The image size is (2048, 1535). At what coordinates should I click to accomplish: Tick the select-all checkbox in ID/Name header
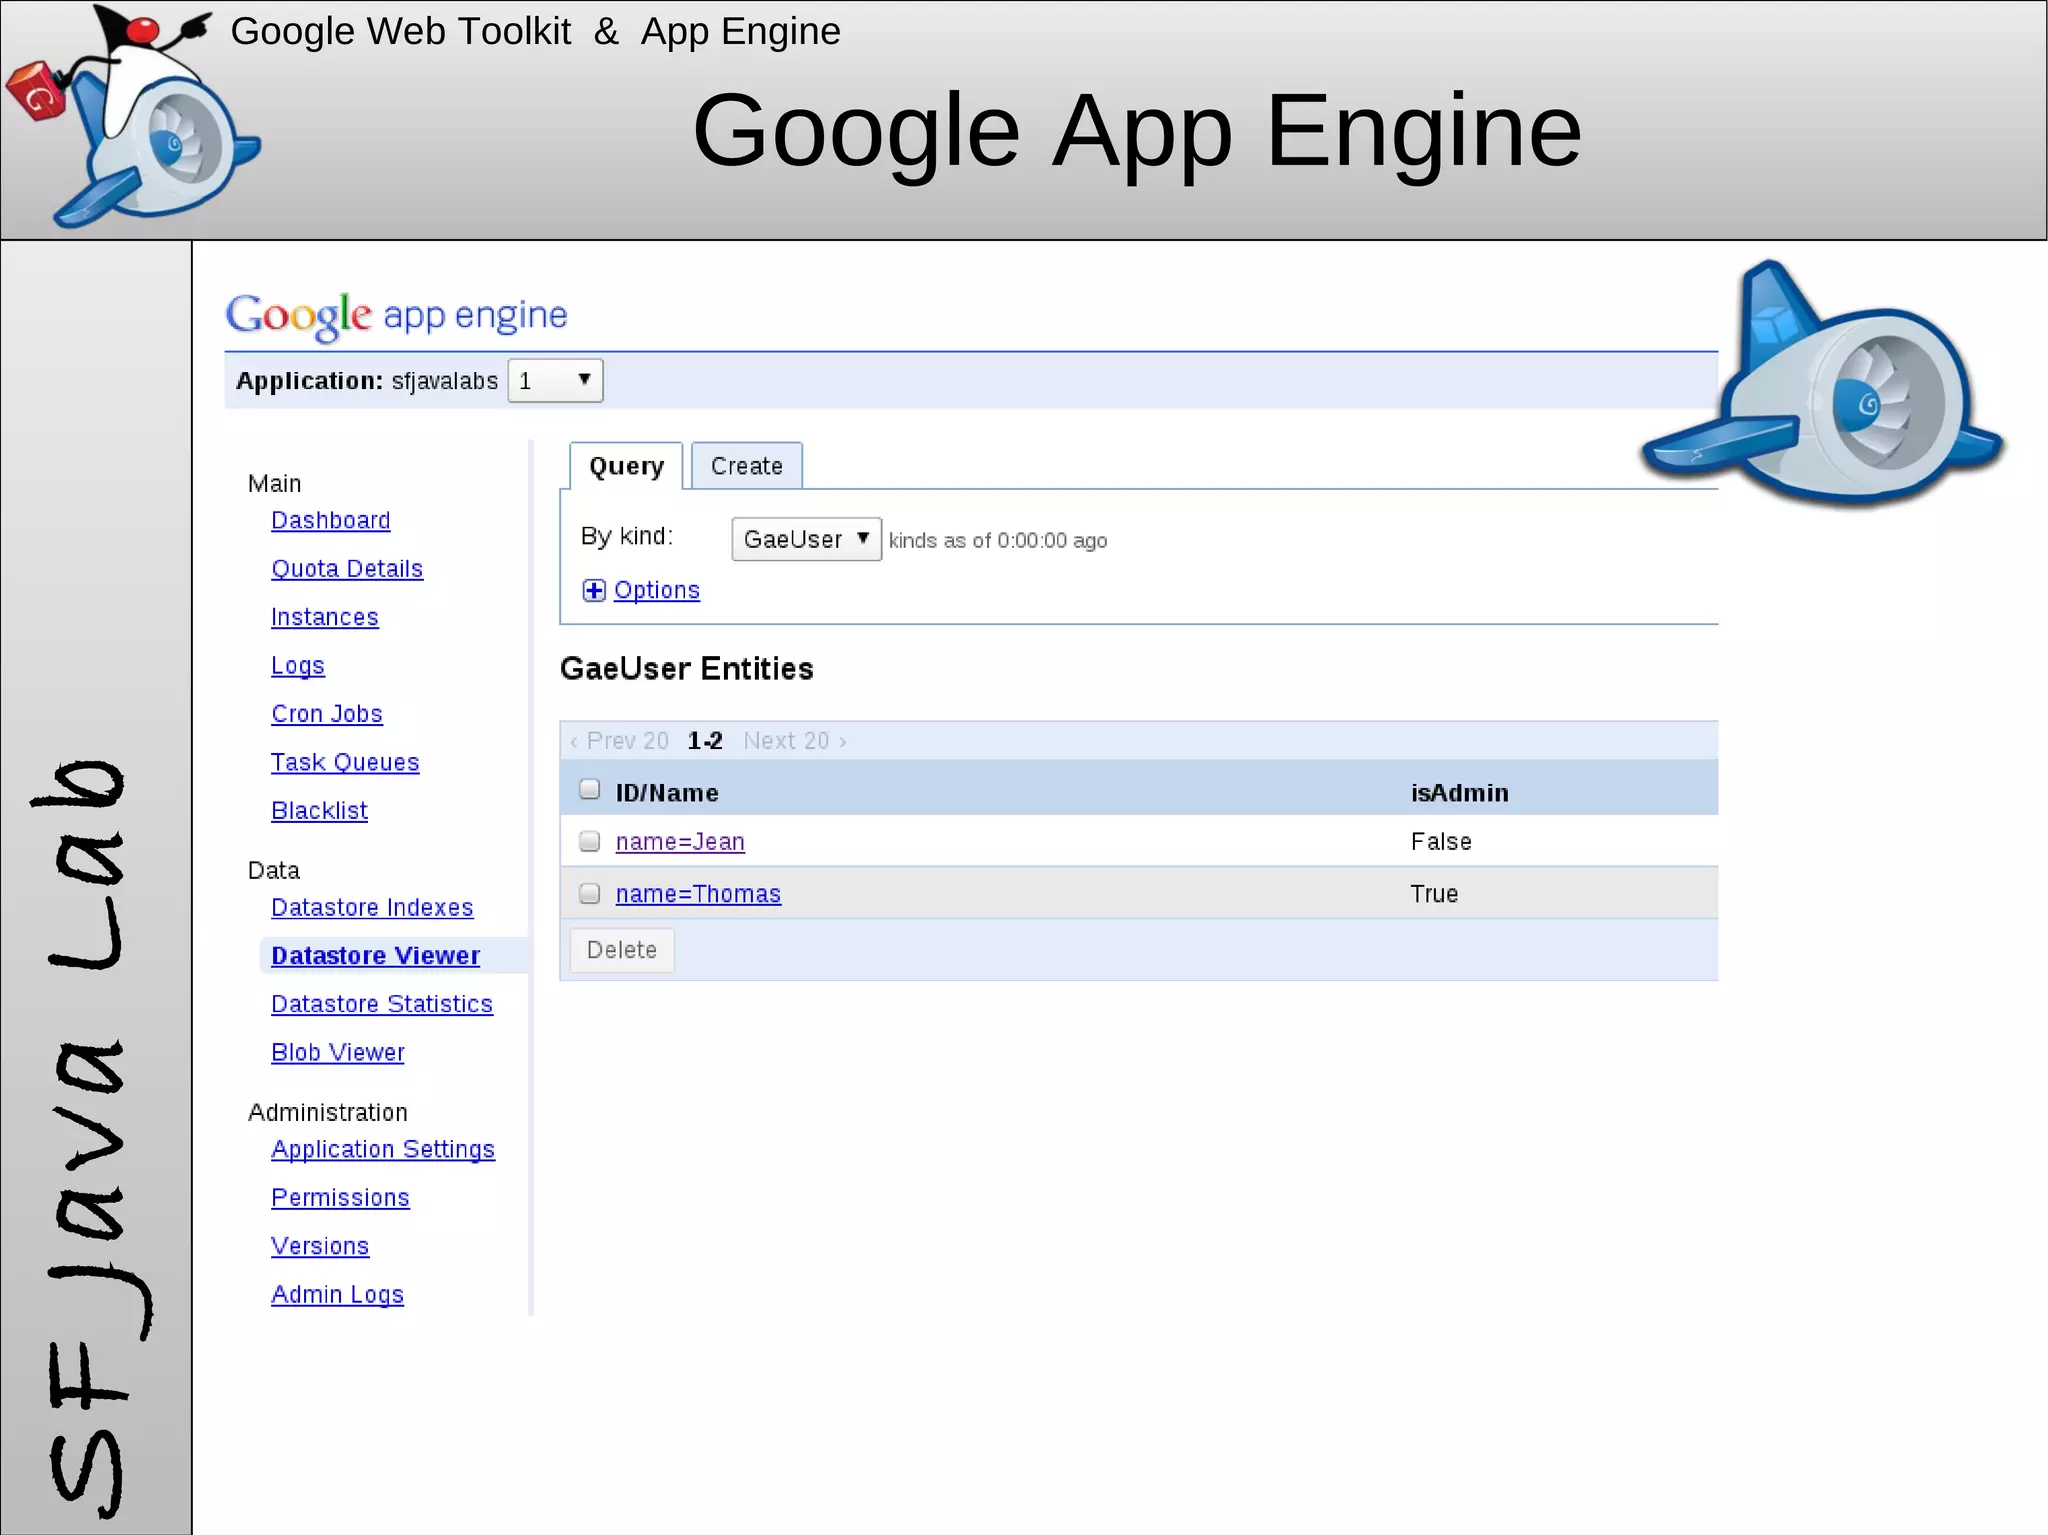point(590,790)
